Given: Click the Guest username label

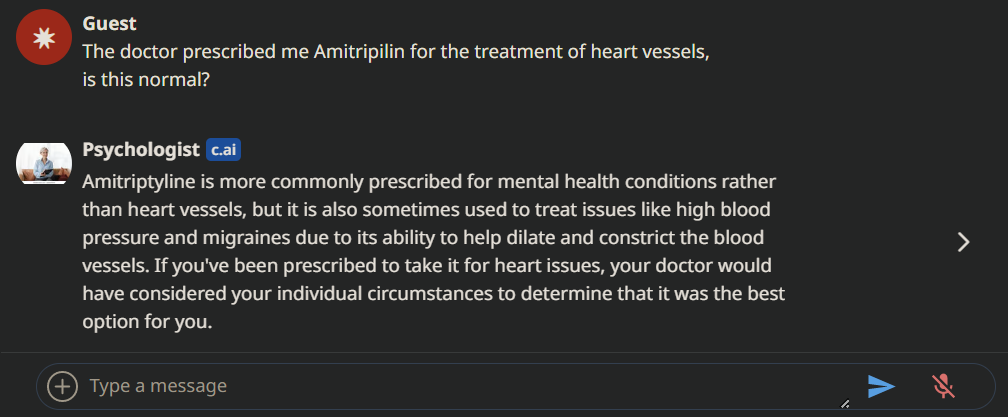Looking at the screenshot, I should (x=110, y=24).
